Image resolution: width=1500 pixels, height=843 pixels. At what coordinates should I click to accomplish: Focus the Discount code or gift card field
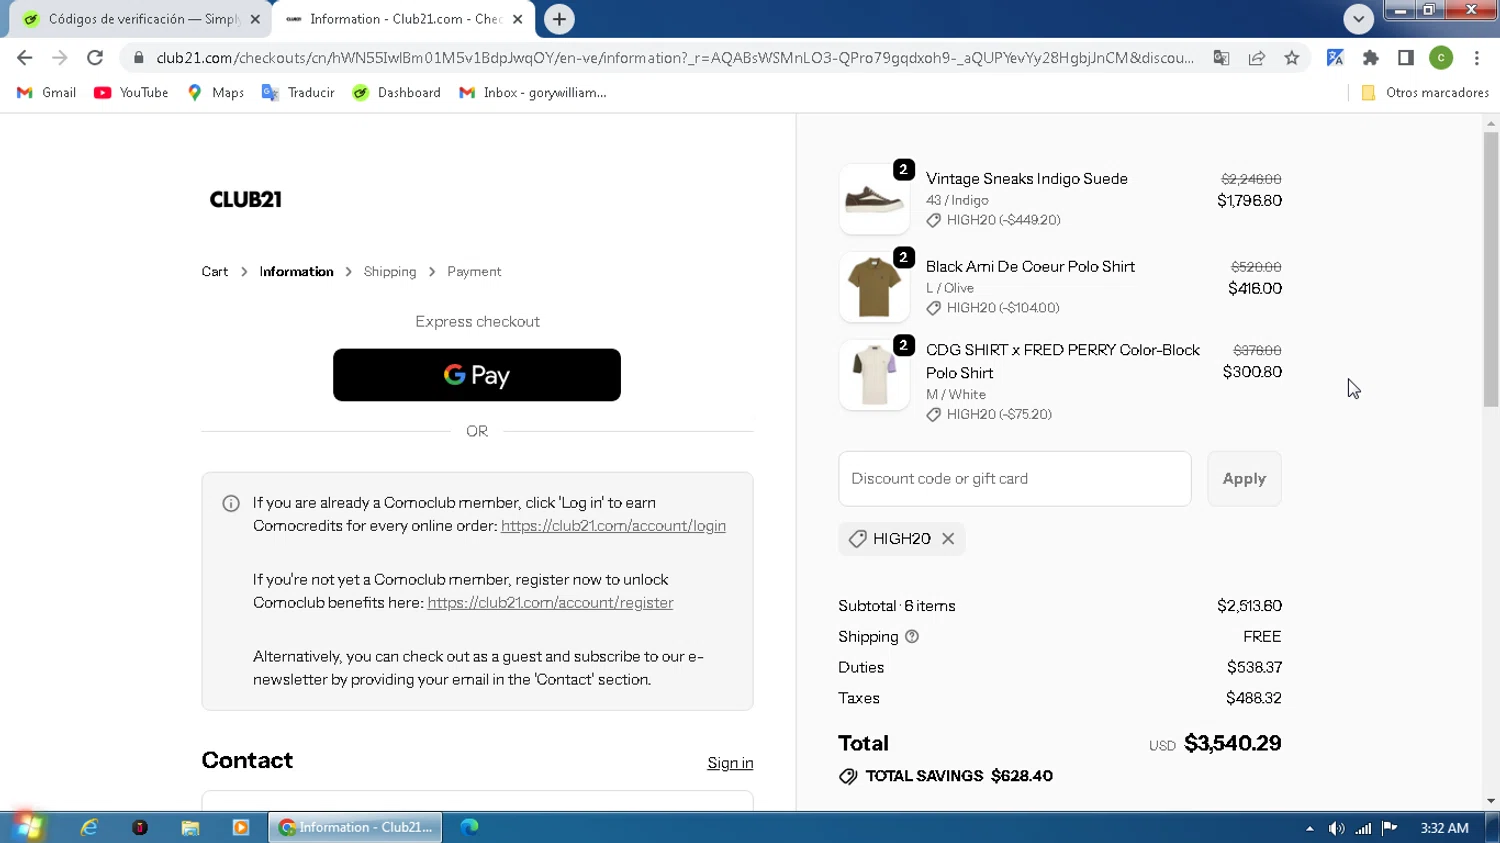point(1015,479)
